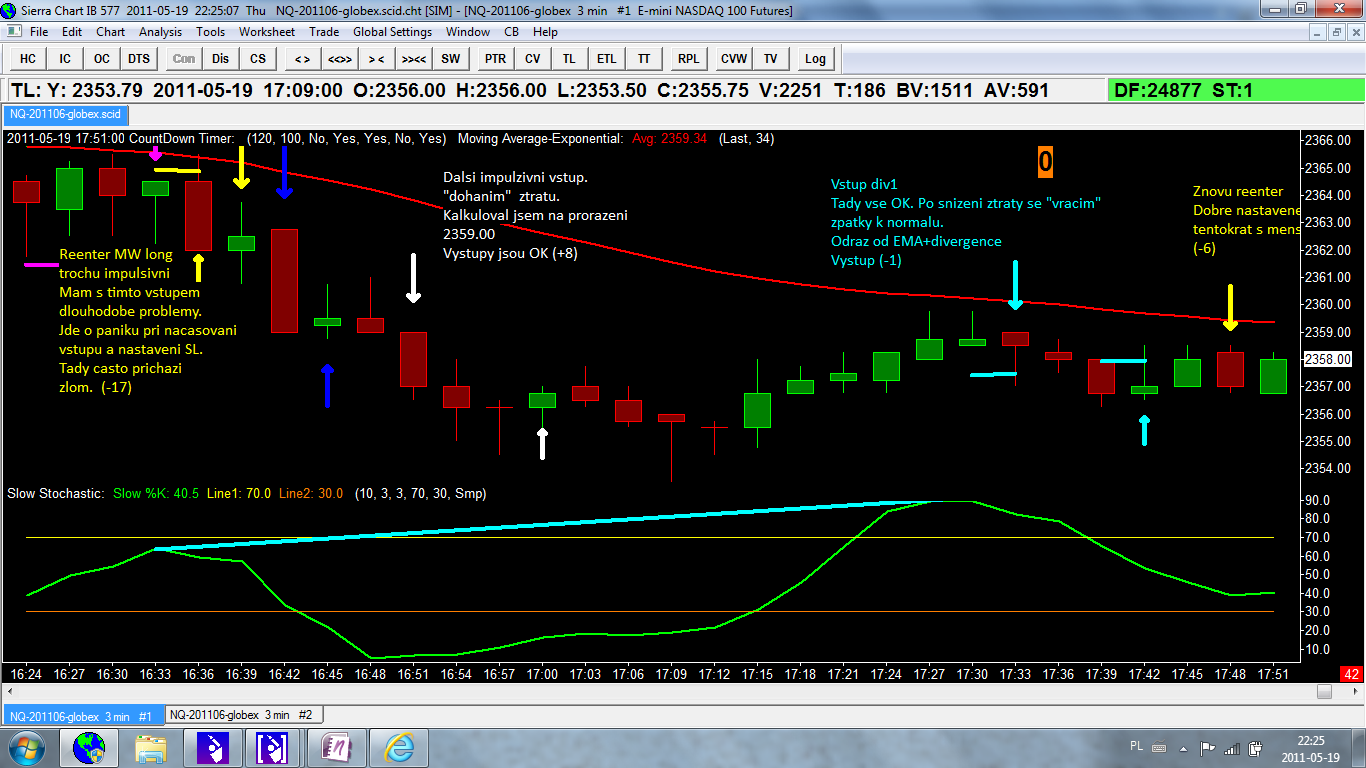Restore down the inner chart window
1366x768 pixels.
1336,32
